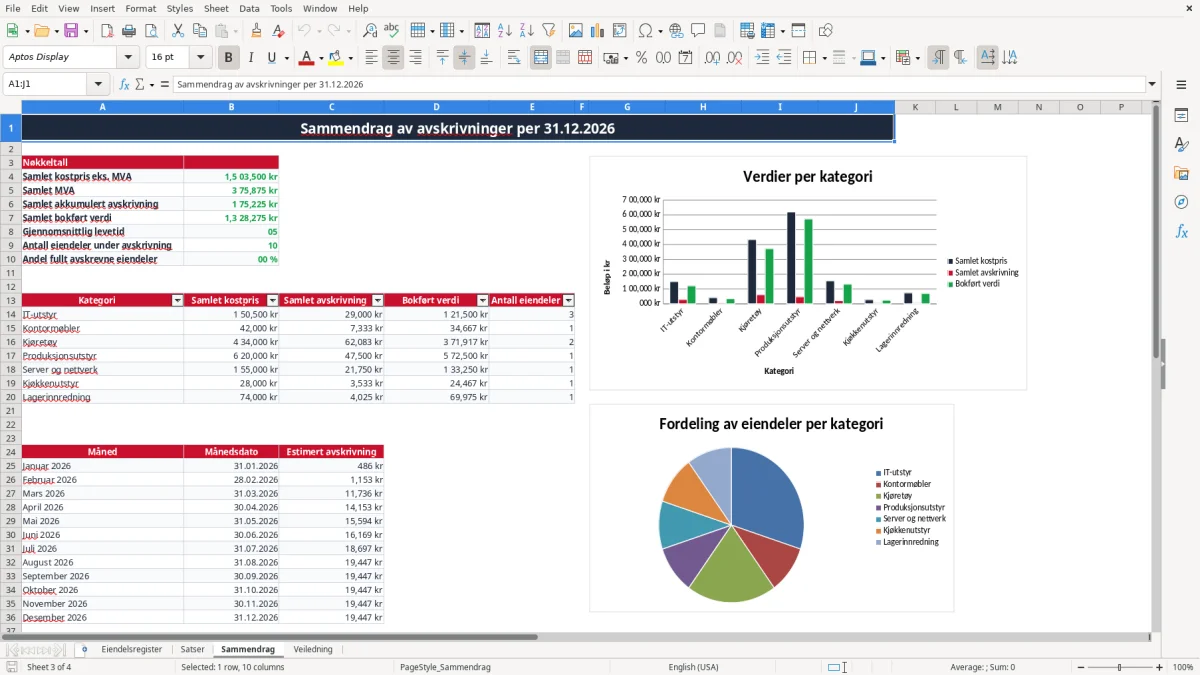The image size is (1200, 675).
Task: Insert an image
Action: pyautogui.click(x=576, y=31)
